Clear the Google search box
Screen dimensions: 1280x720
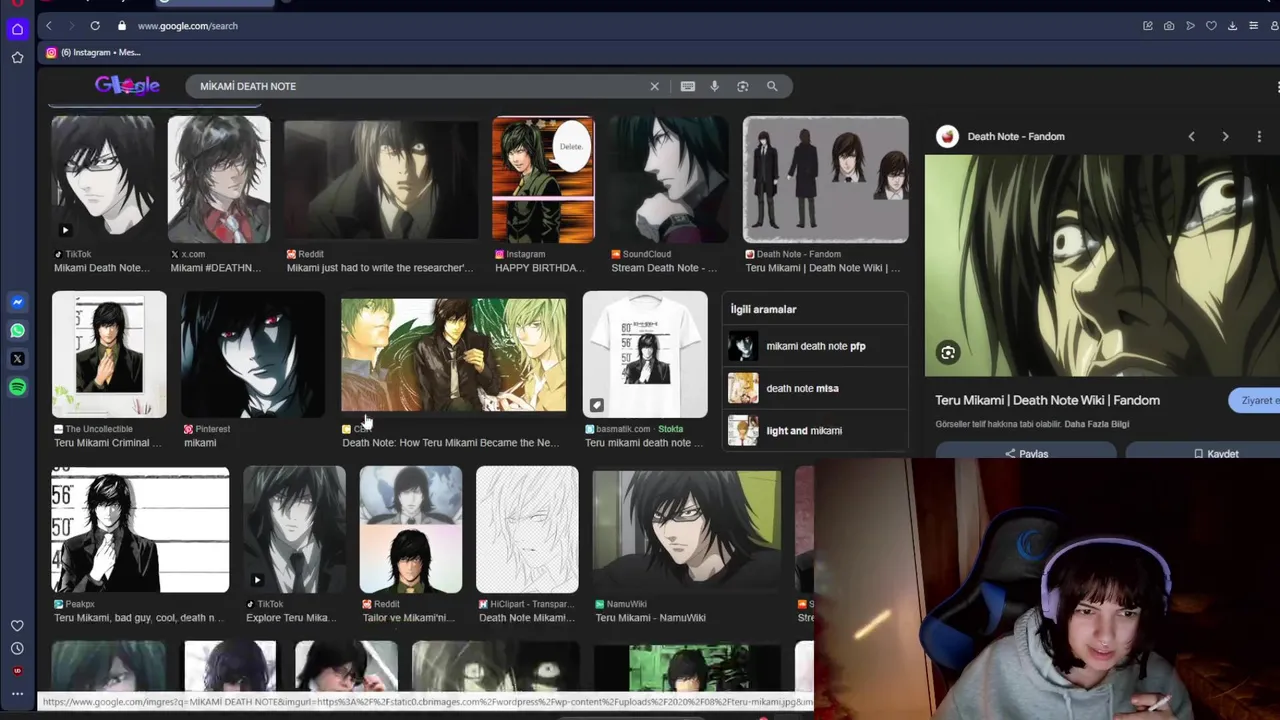[655, 86]
